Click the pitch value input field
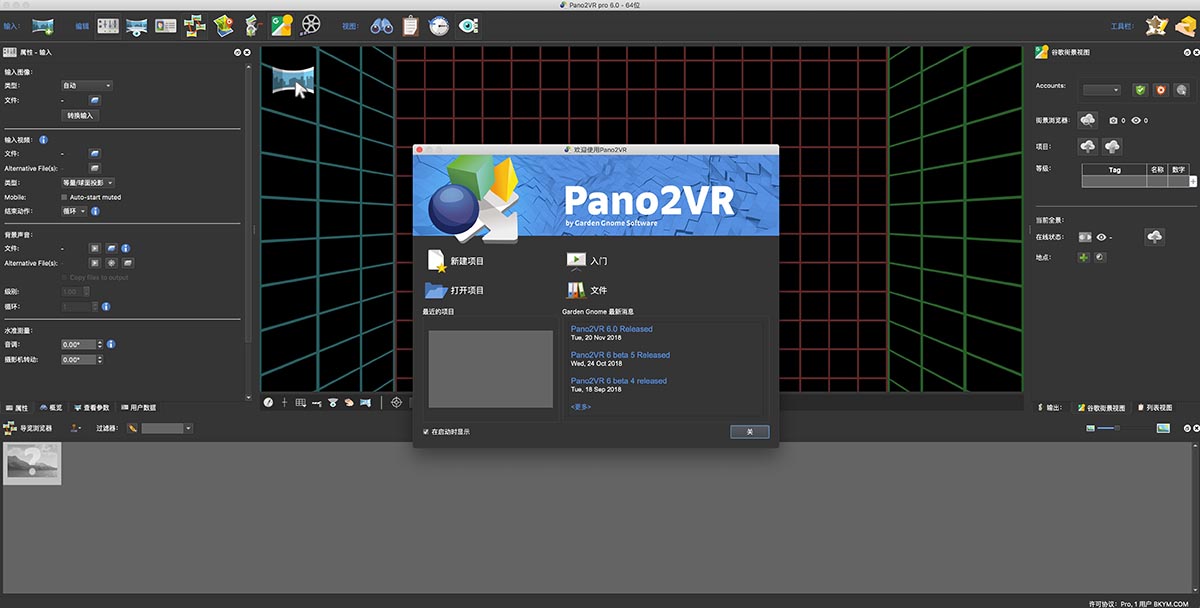The image size is (1200, 608). (78, 345)
